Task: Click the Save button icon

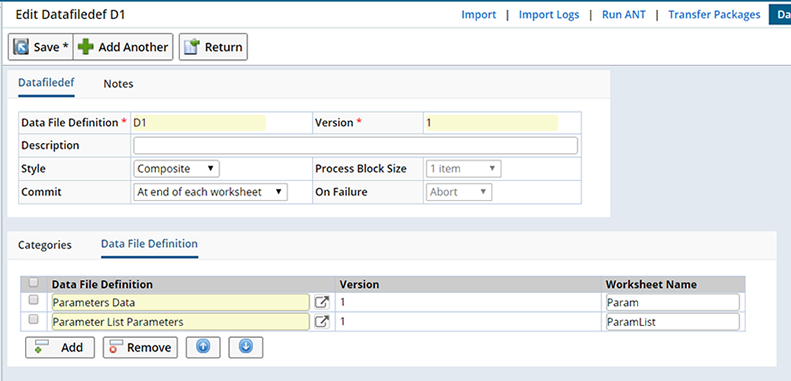Action: click(21, 47)
